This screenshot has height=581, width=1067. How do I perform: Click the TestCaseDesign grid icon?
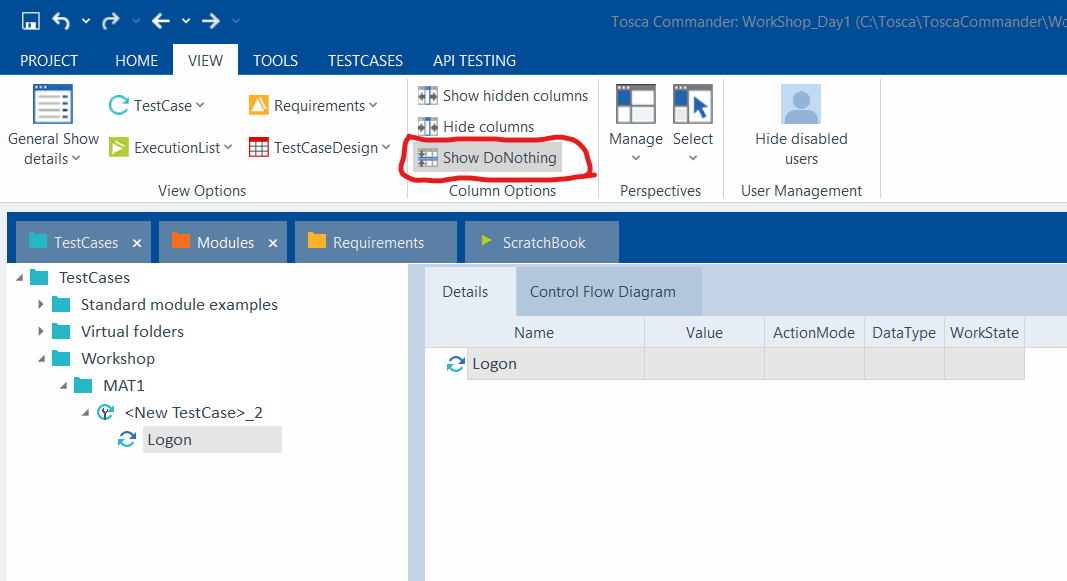coord(259,147)
